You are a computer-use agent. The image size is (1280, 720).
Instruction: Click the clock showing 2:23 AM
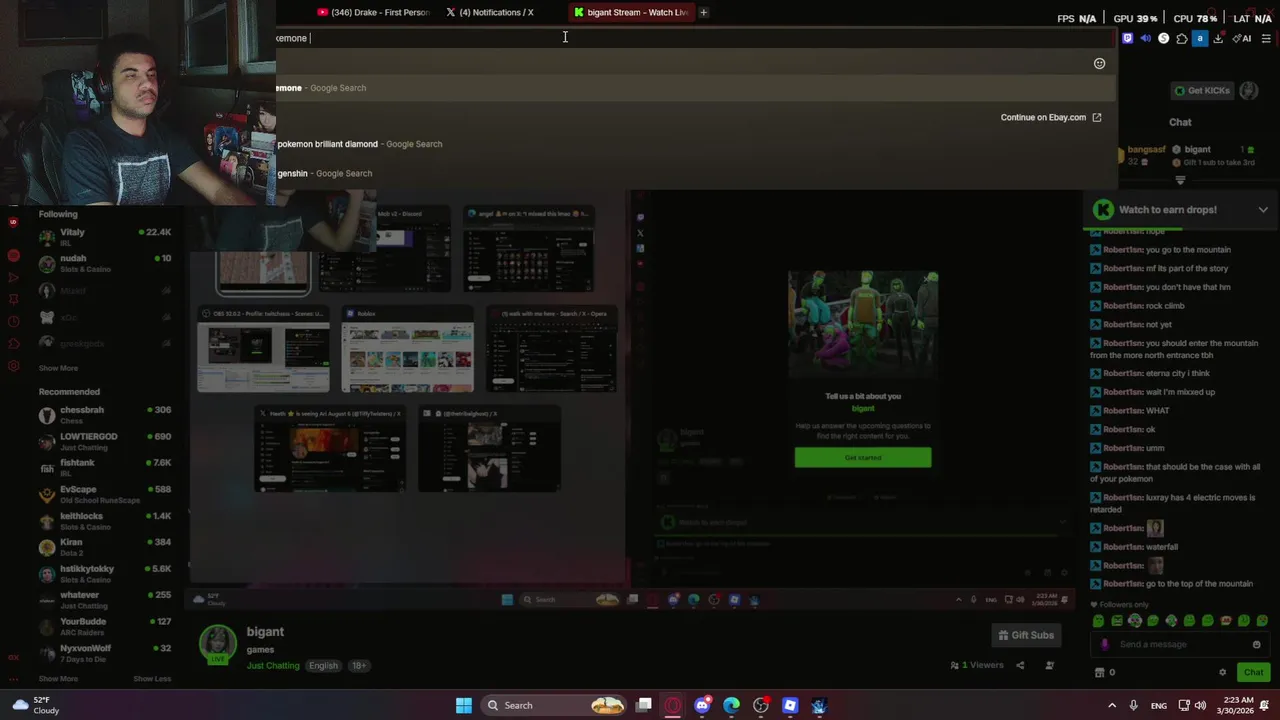1237,705
